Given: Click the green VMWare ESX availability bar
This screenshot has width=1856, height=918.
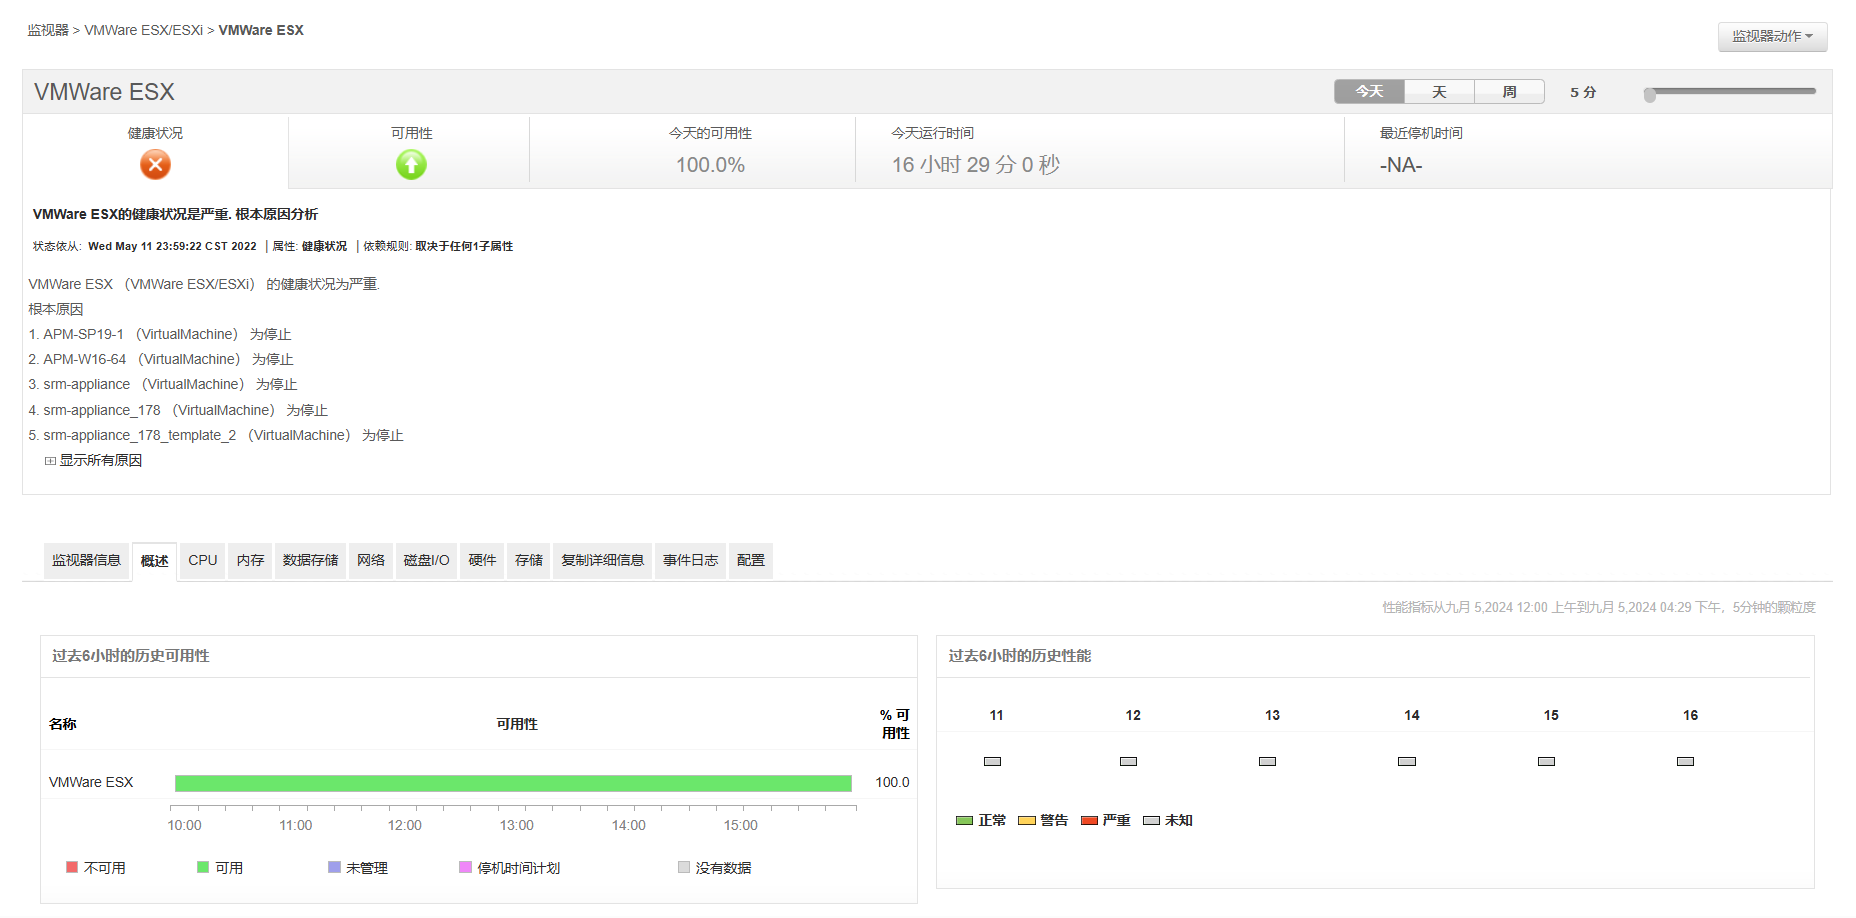Looking at the screenshot, I should click(x=513, y=783).
